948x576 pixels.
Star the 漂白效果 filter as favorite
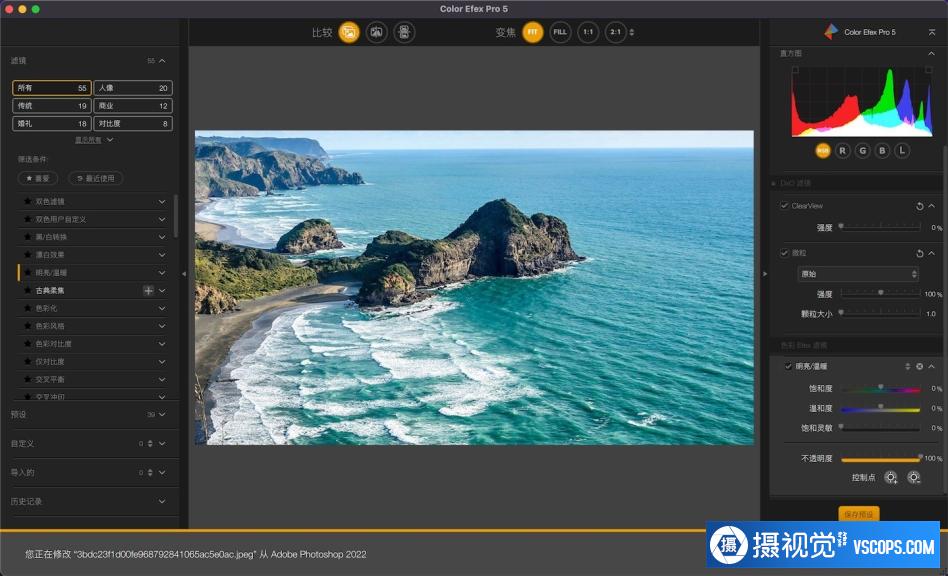tap(27, 254)
